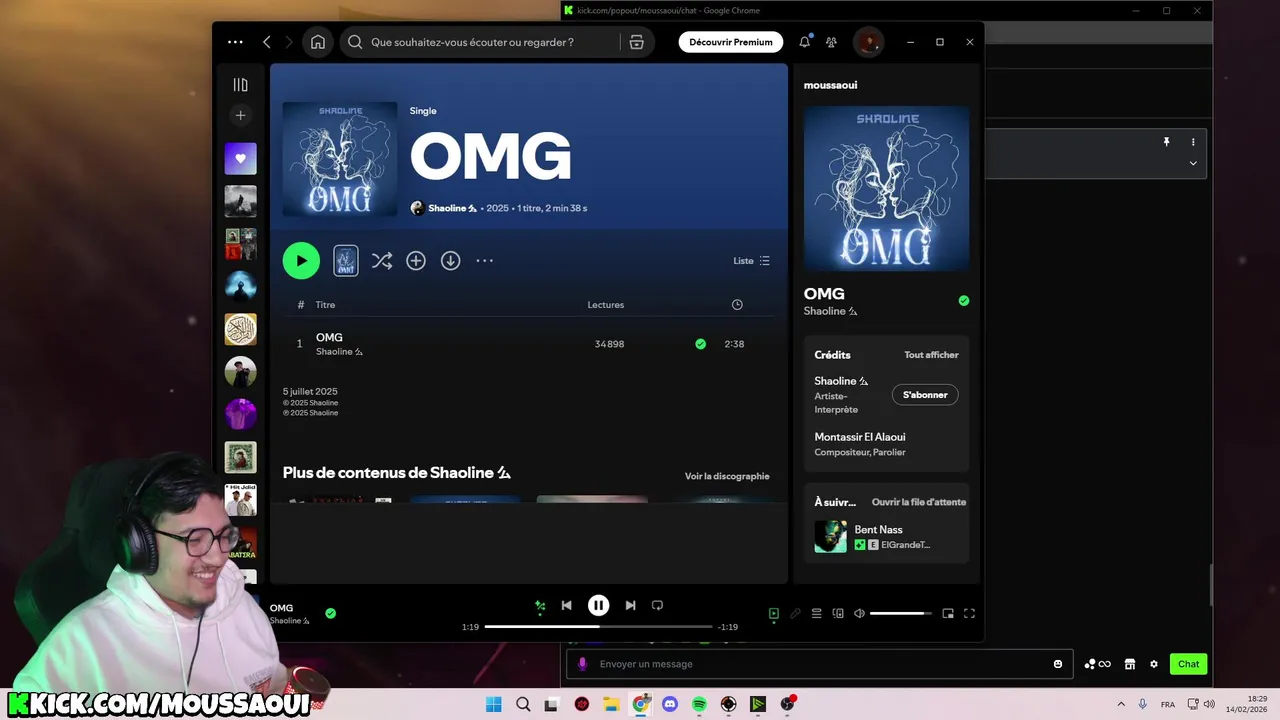Play the OMG single with the green button
Screen dimensions: 1280x720
[301, 260]
